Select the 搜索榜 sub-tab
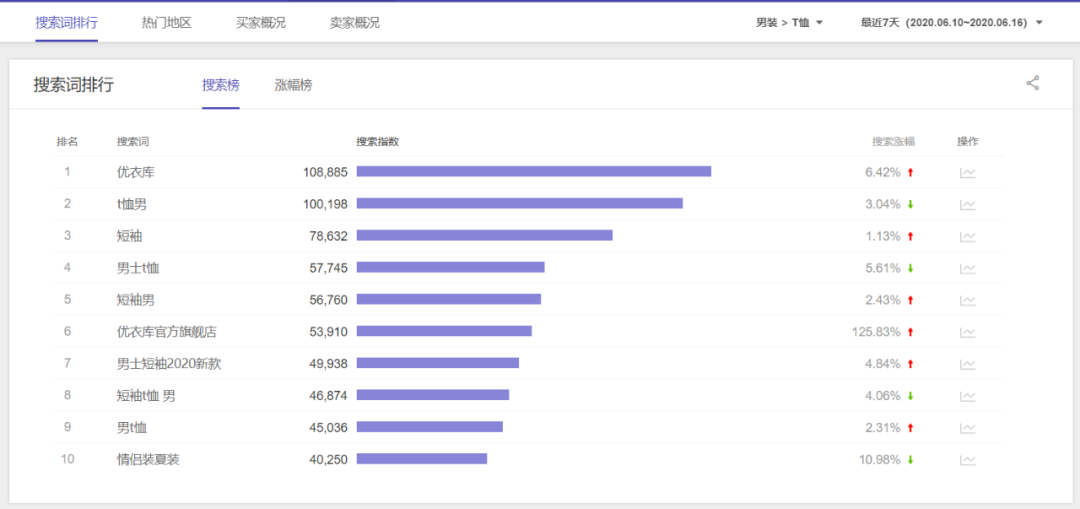Screen dimensions: 1080x509 pyautogui.click(x=220, y=85)
